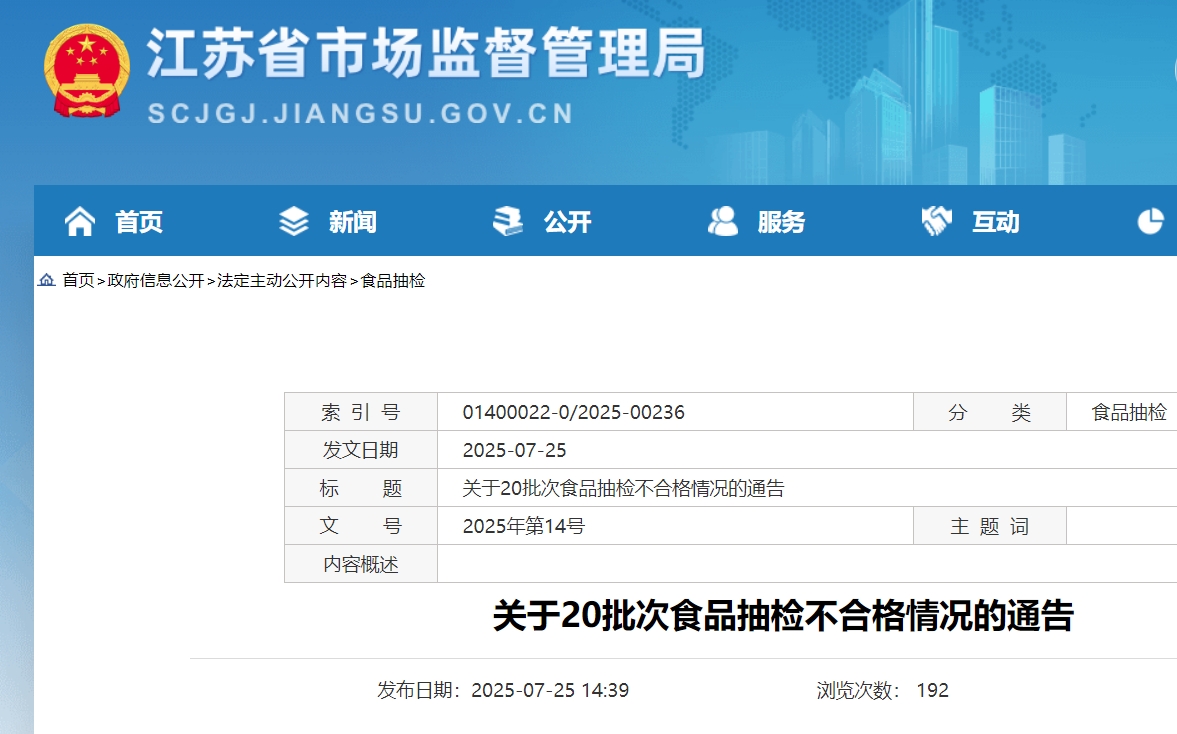Click the small home icon in breadcrumb
This screenshot has height=734, width=1177.
(47, 281)
